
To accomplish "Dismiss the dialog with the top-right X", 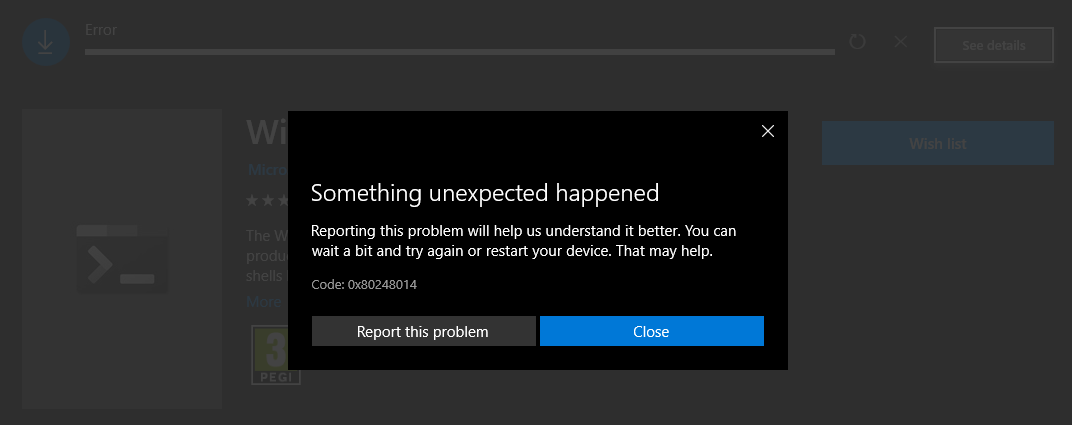I will pos(768,131).
